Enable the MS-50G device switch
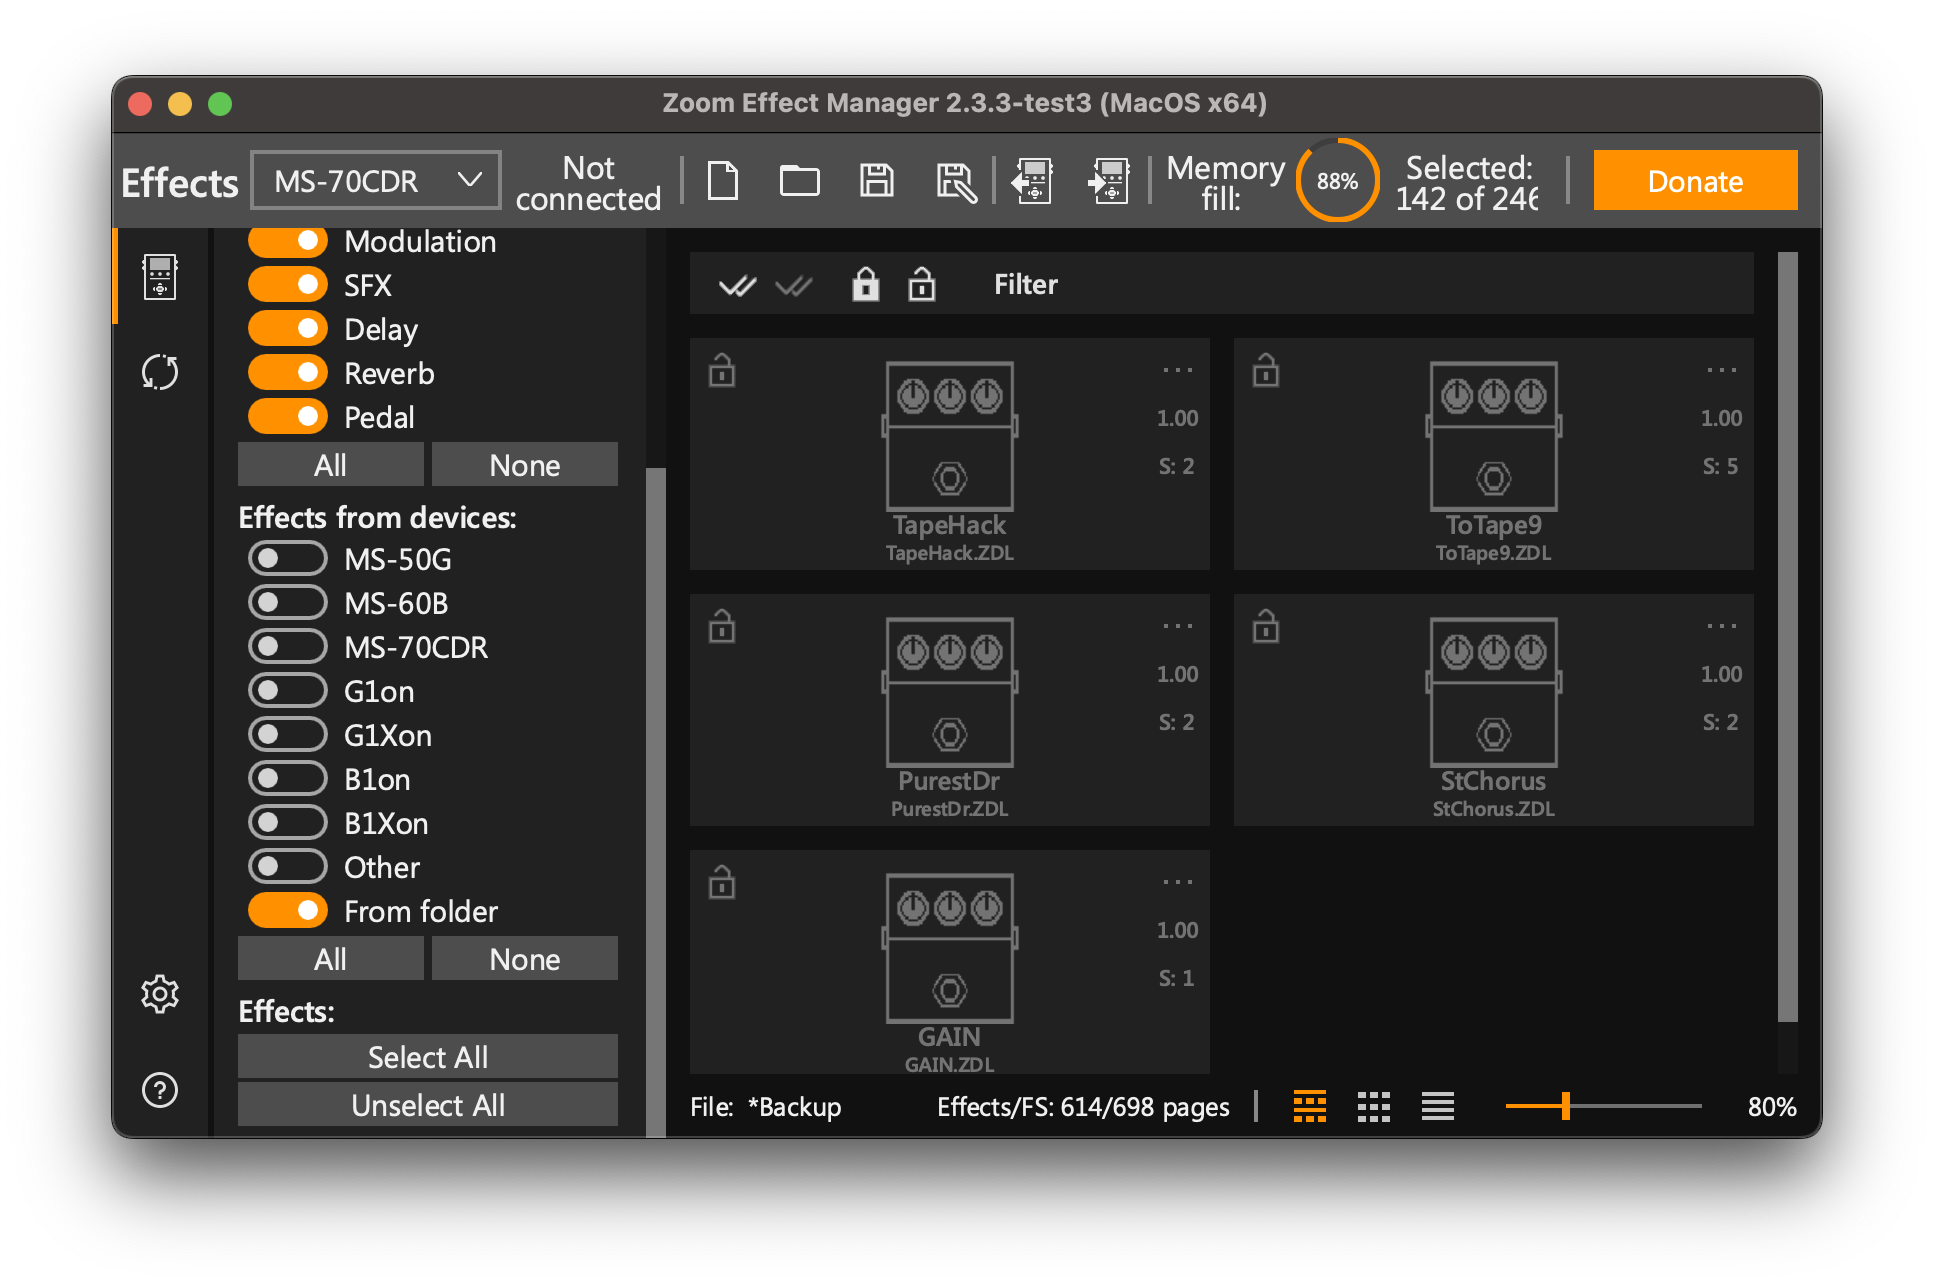Viewport: 1934px width, 1286px height. 288,559
